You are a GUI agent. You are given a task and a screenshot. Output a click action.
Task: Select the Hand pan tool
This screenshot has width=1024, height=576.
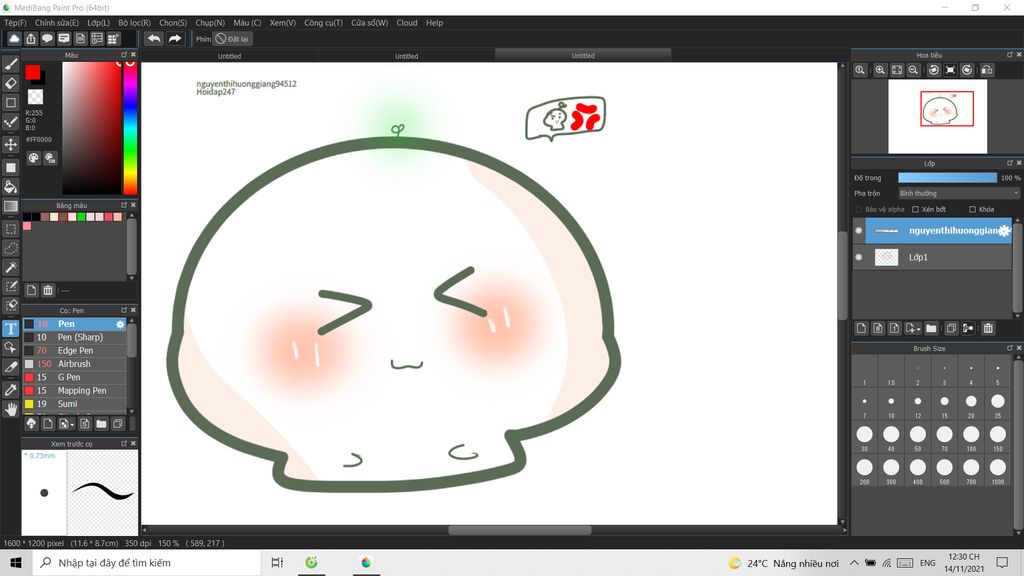coord(10,409)
